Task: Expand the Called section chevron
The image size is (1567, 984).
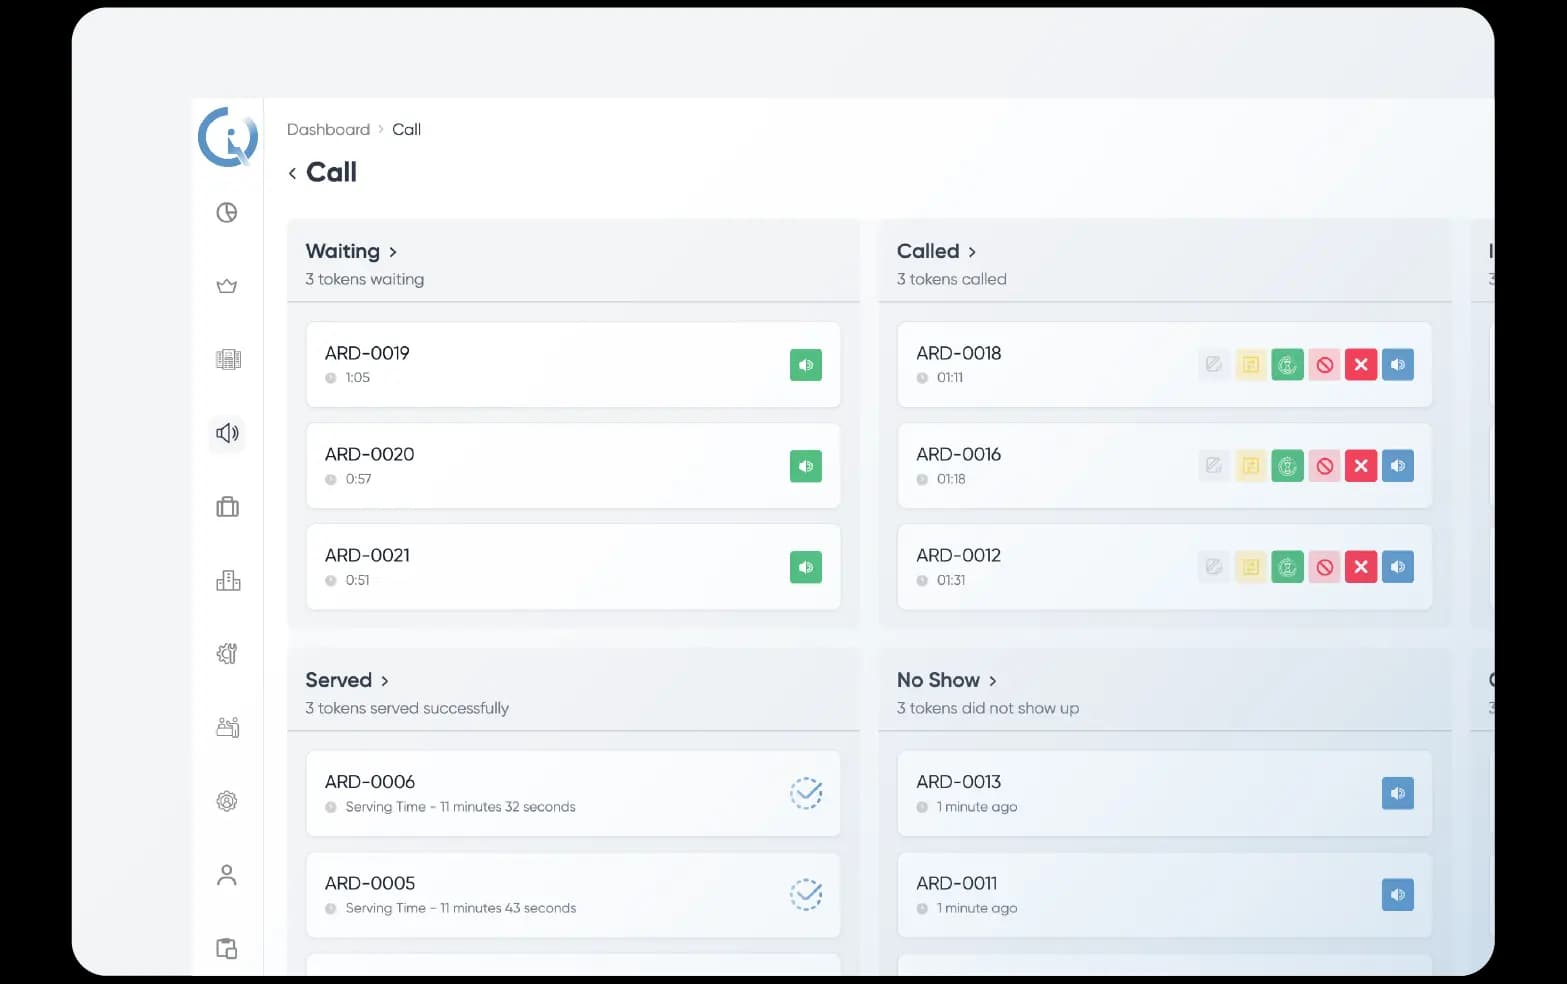Action: point(973,252)
